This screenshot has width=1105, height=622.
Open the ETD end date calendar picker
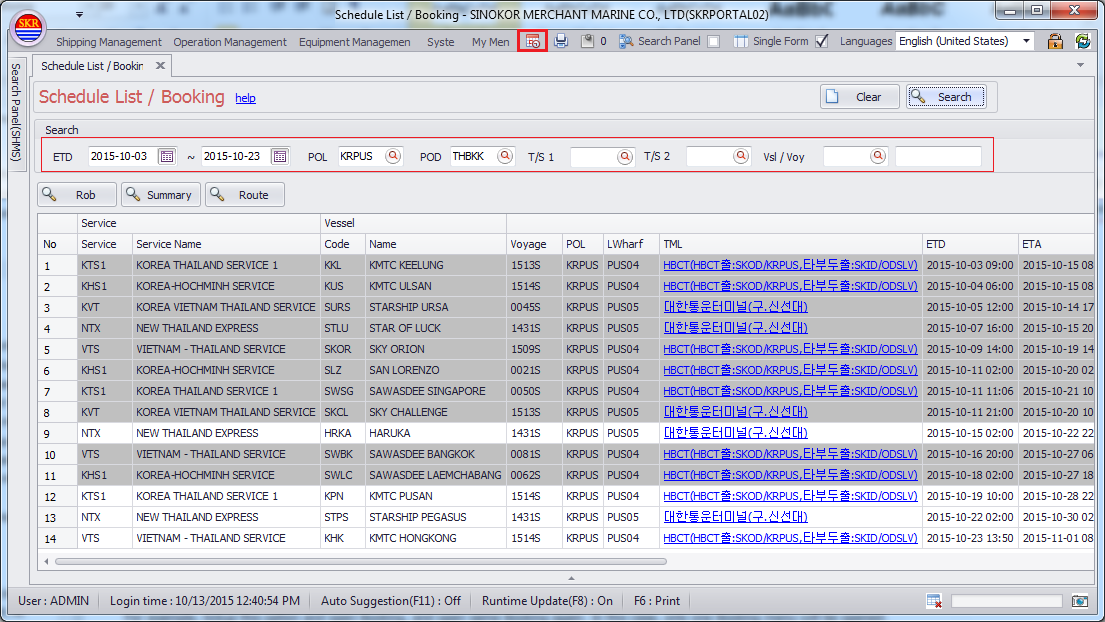pyautogui.click(x=280, y=156)
